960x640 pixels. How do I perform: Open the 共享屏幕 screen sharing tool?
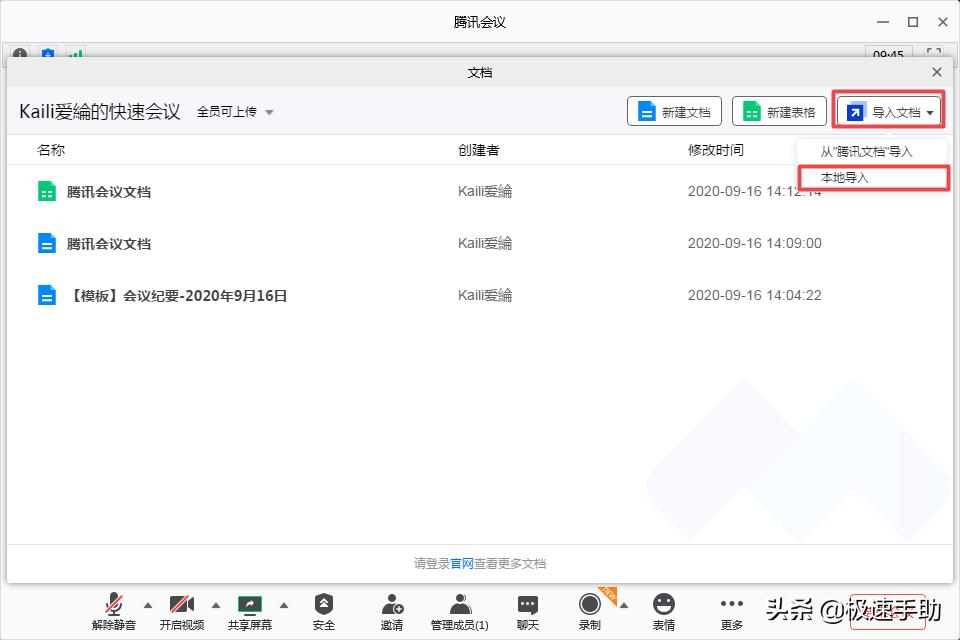coord(249,611)
